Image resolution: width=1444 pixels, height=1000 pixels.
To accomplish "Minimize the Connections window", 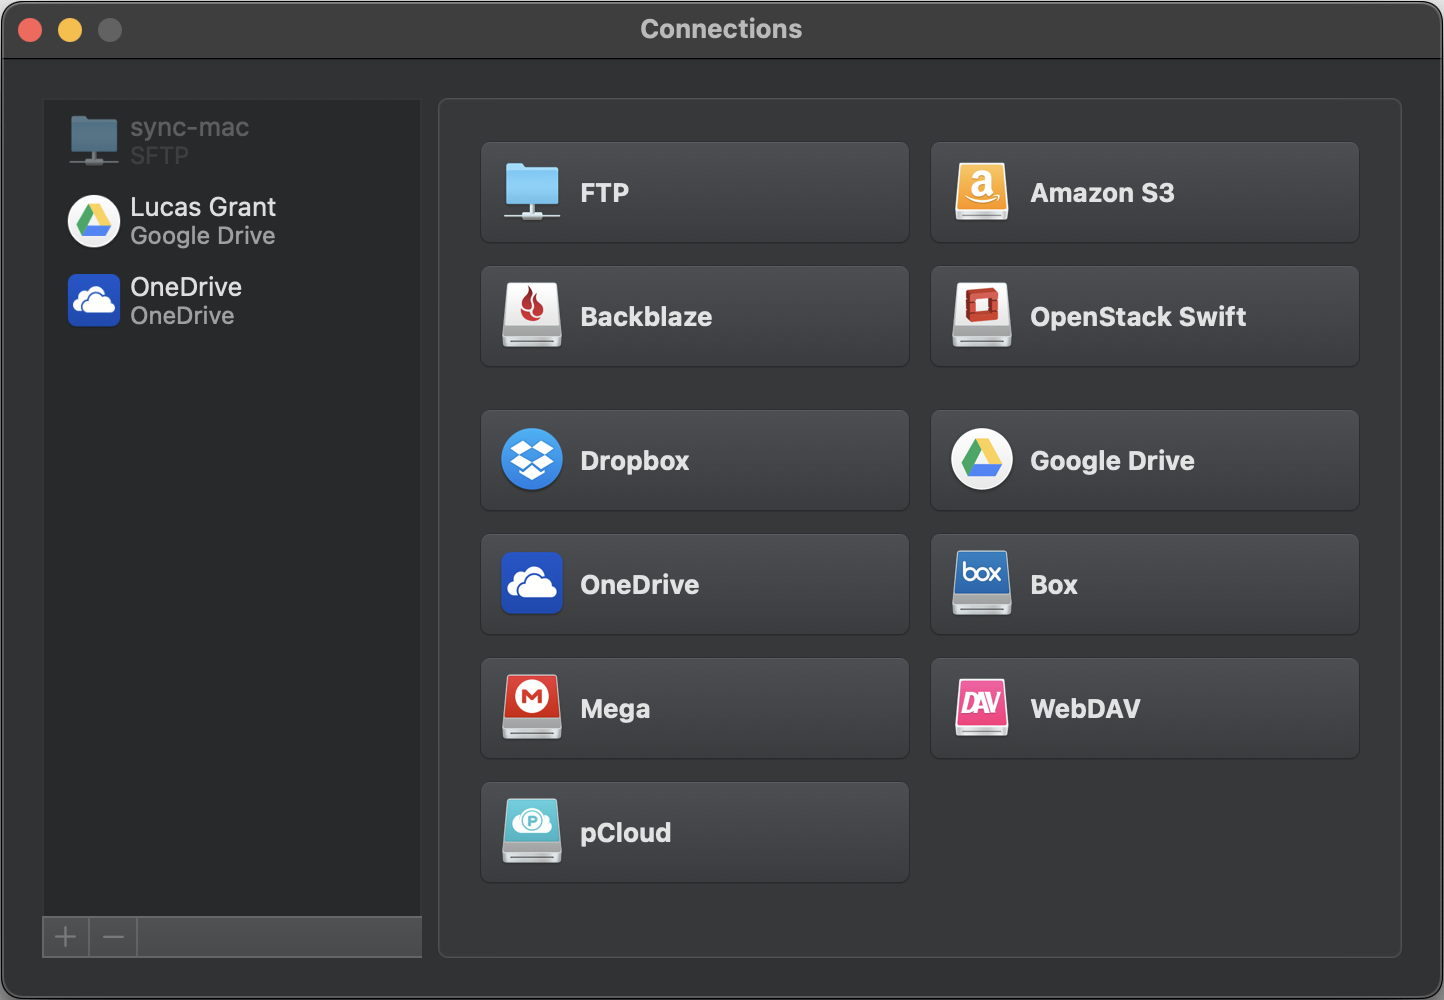I will click(x=70, y=30).
